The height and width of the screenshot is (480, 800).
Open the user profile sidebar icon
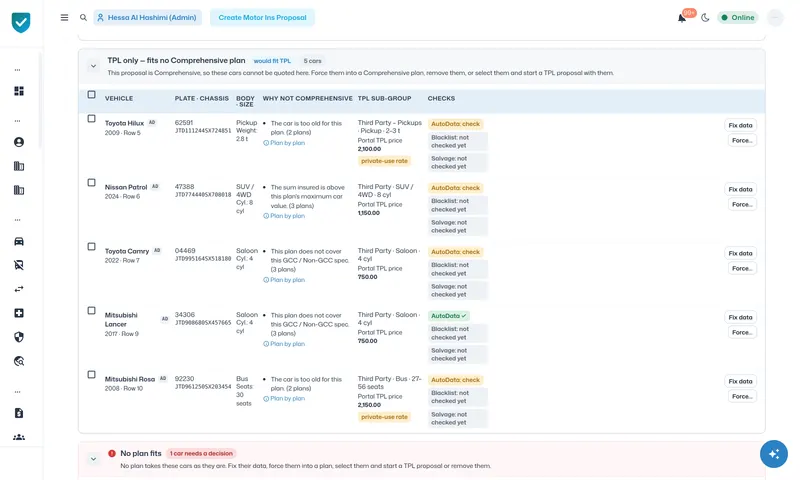pos(19,142)
